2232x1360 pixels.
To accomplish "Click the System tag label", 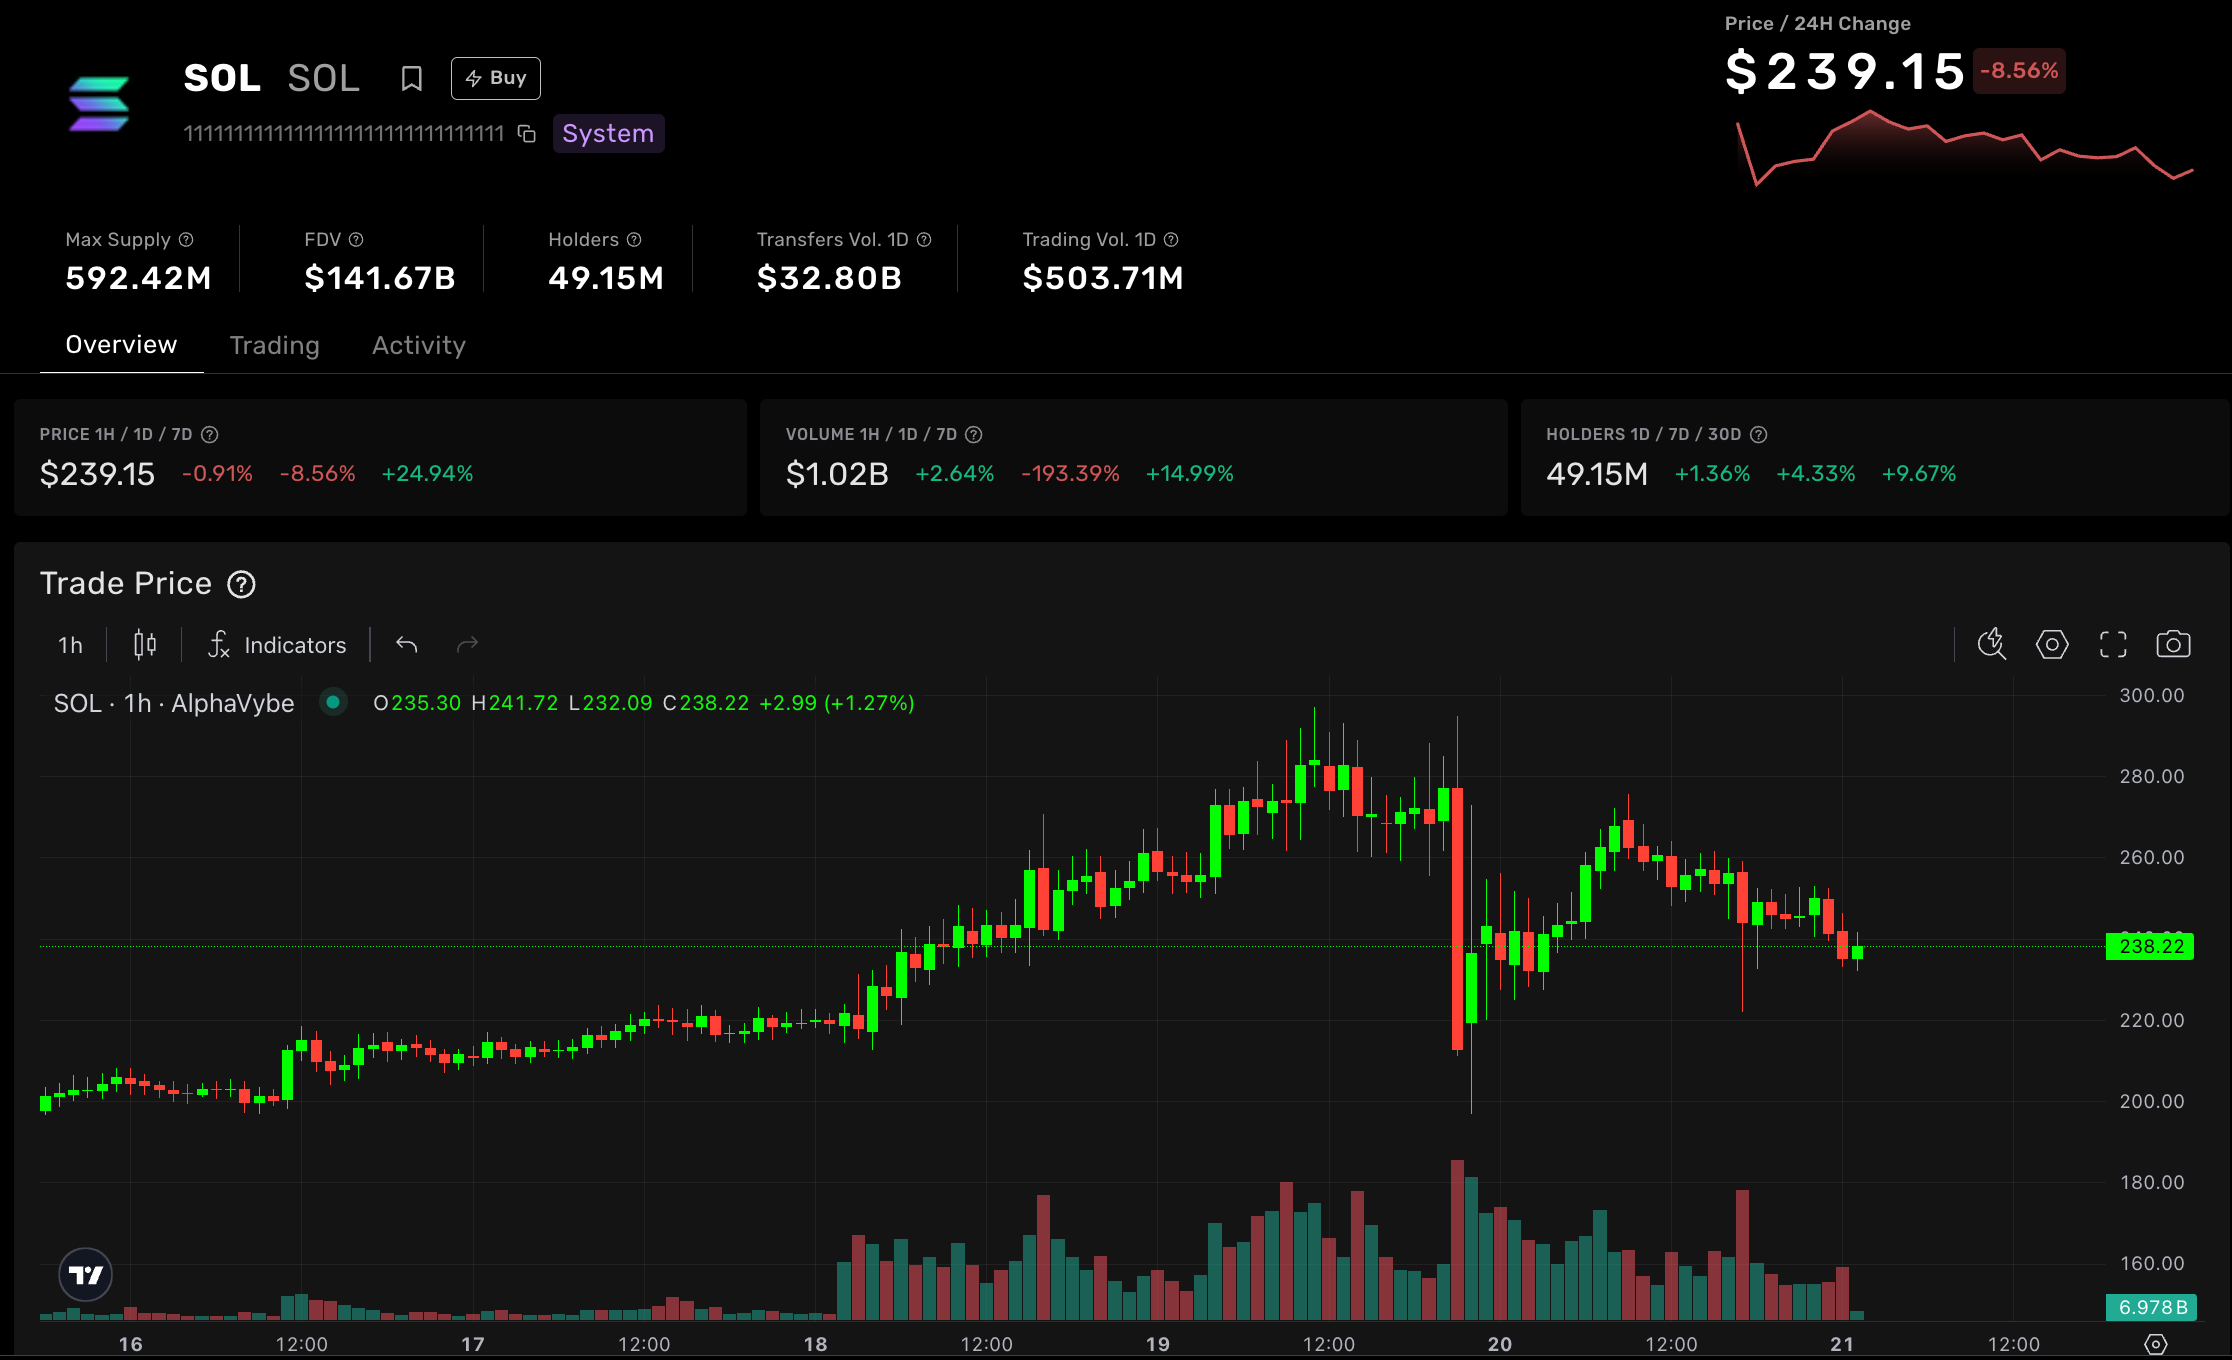I will click(x=608, y=134).
